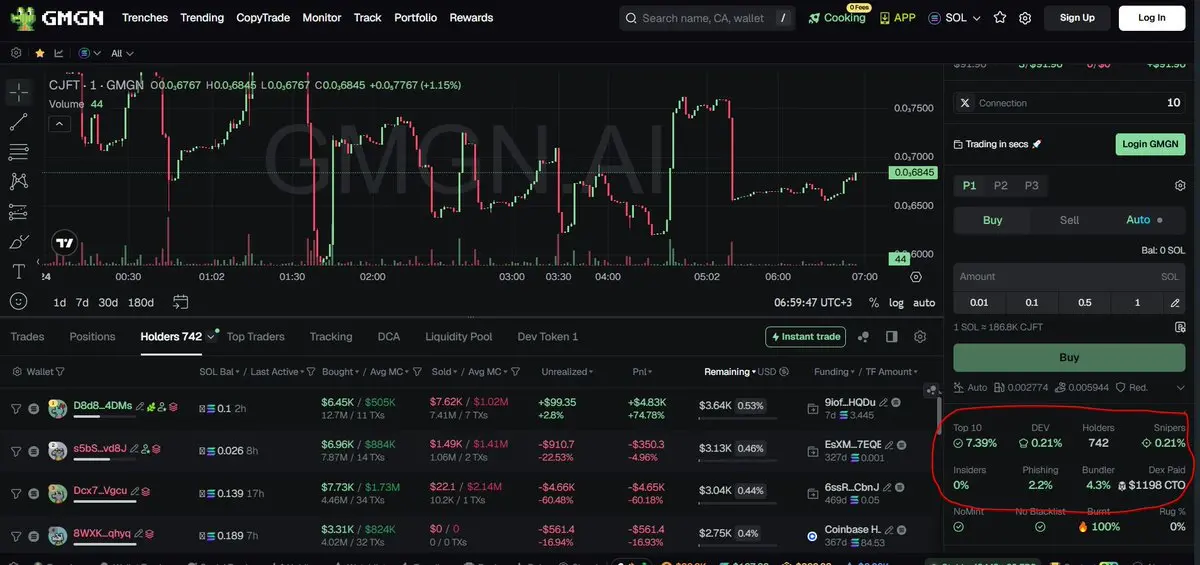The height and width of the screenshot is (565, 1200).
Task: Select the crosshair cursor tool
Action: pos(19,92)
